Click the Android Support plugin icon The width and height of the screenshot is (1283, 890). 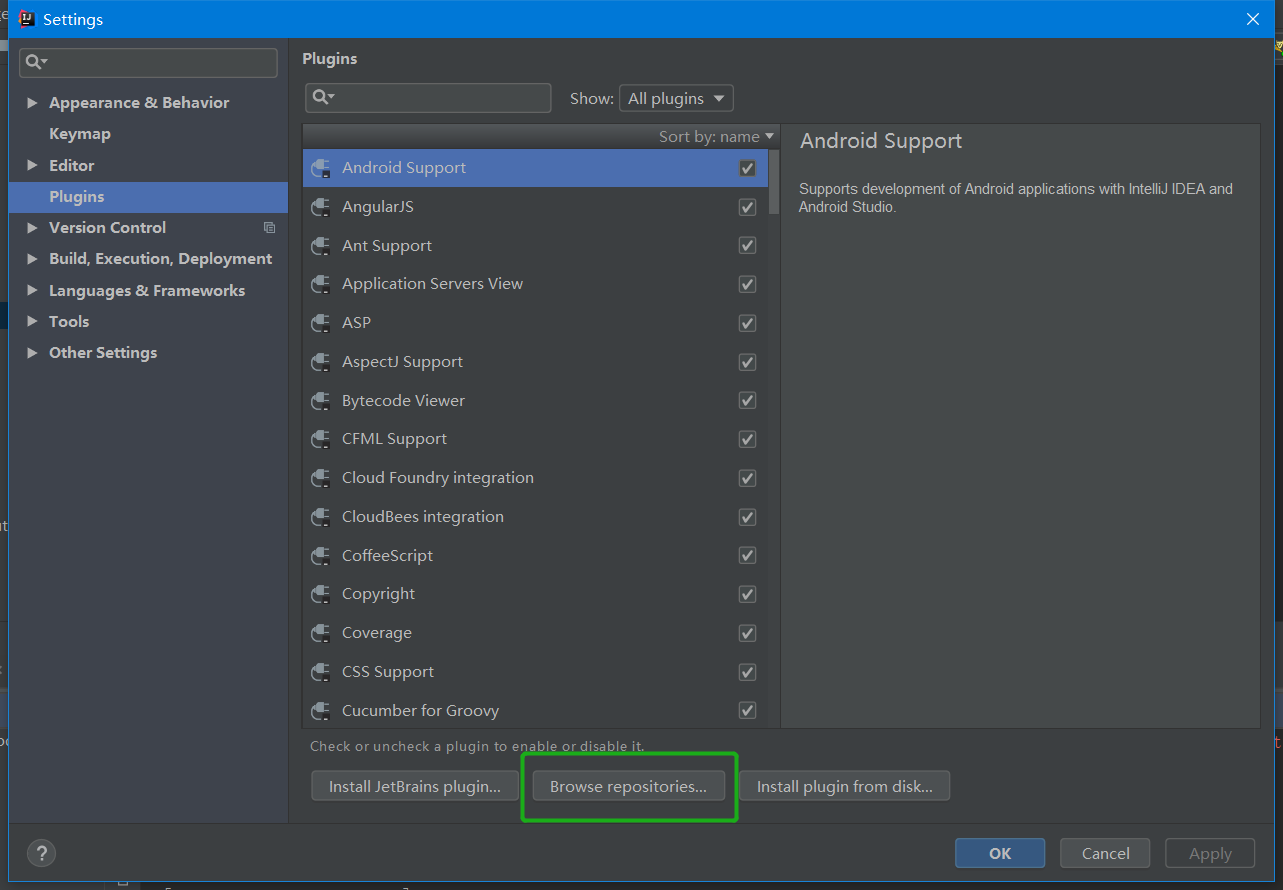click(x=321, y=168)
